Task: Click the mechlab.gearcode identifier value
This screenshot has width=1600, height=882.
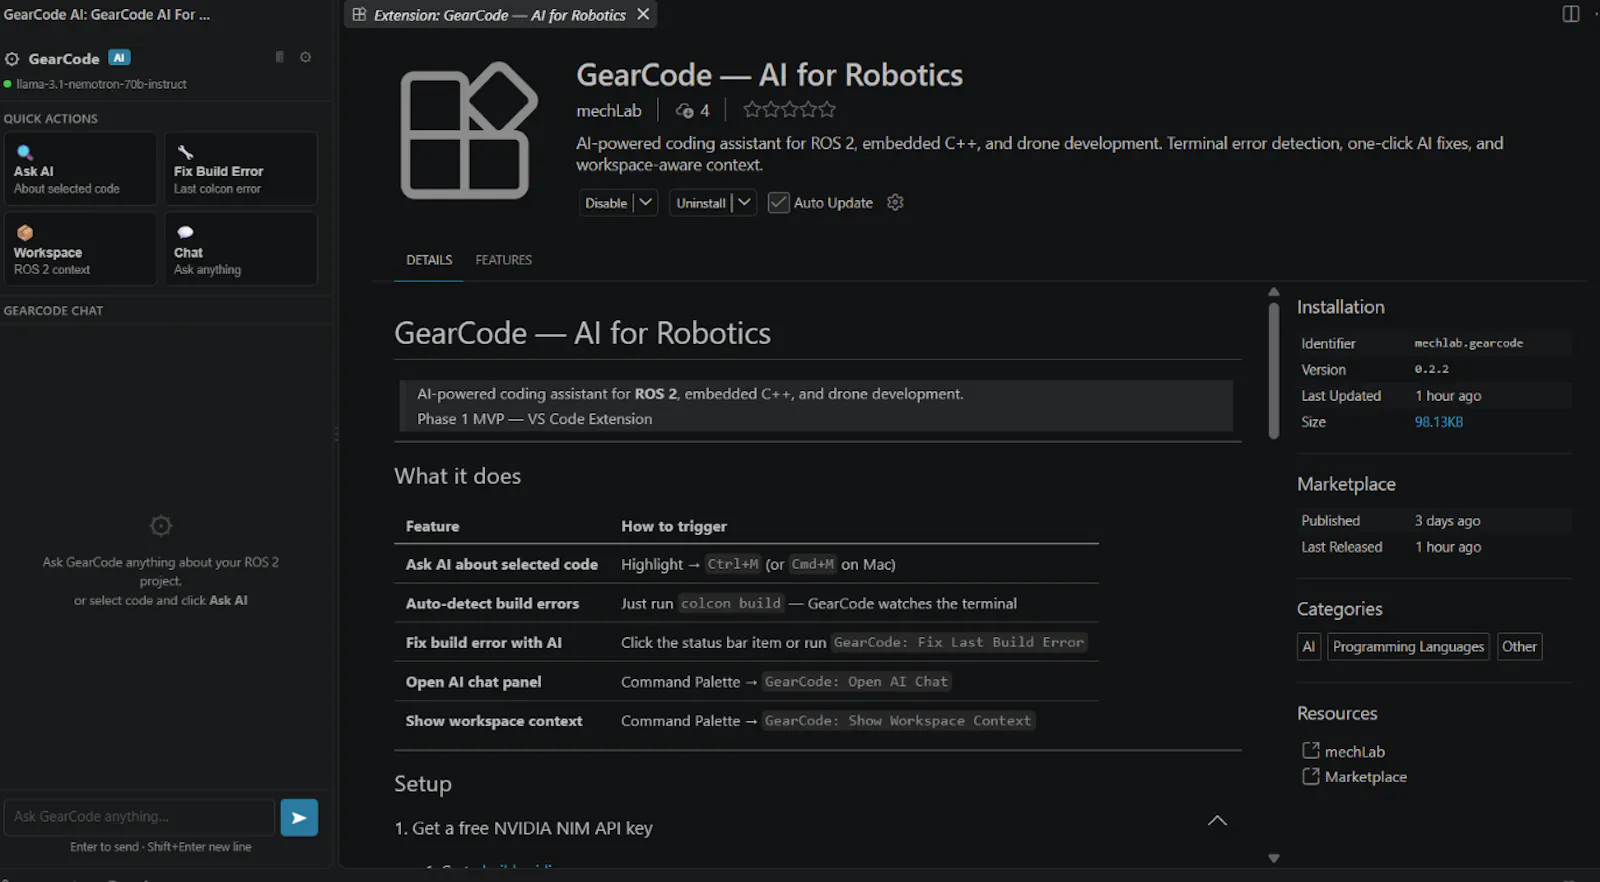Action: (x=1468, y=343)
